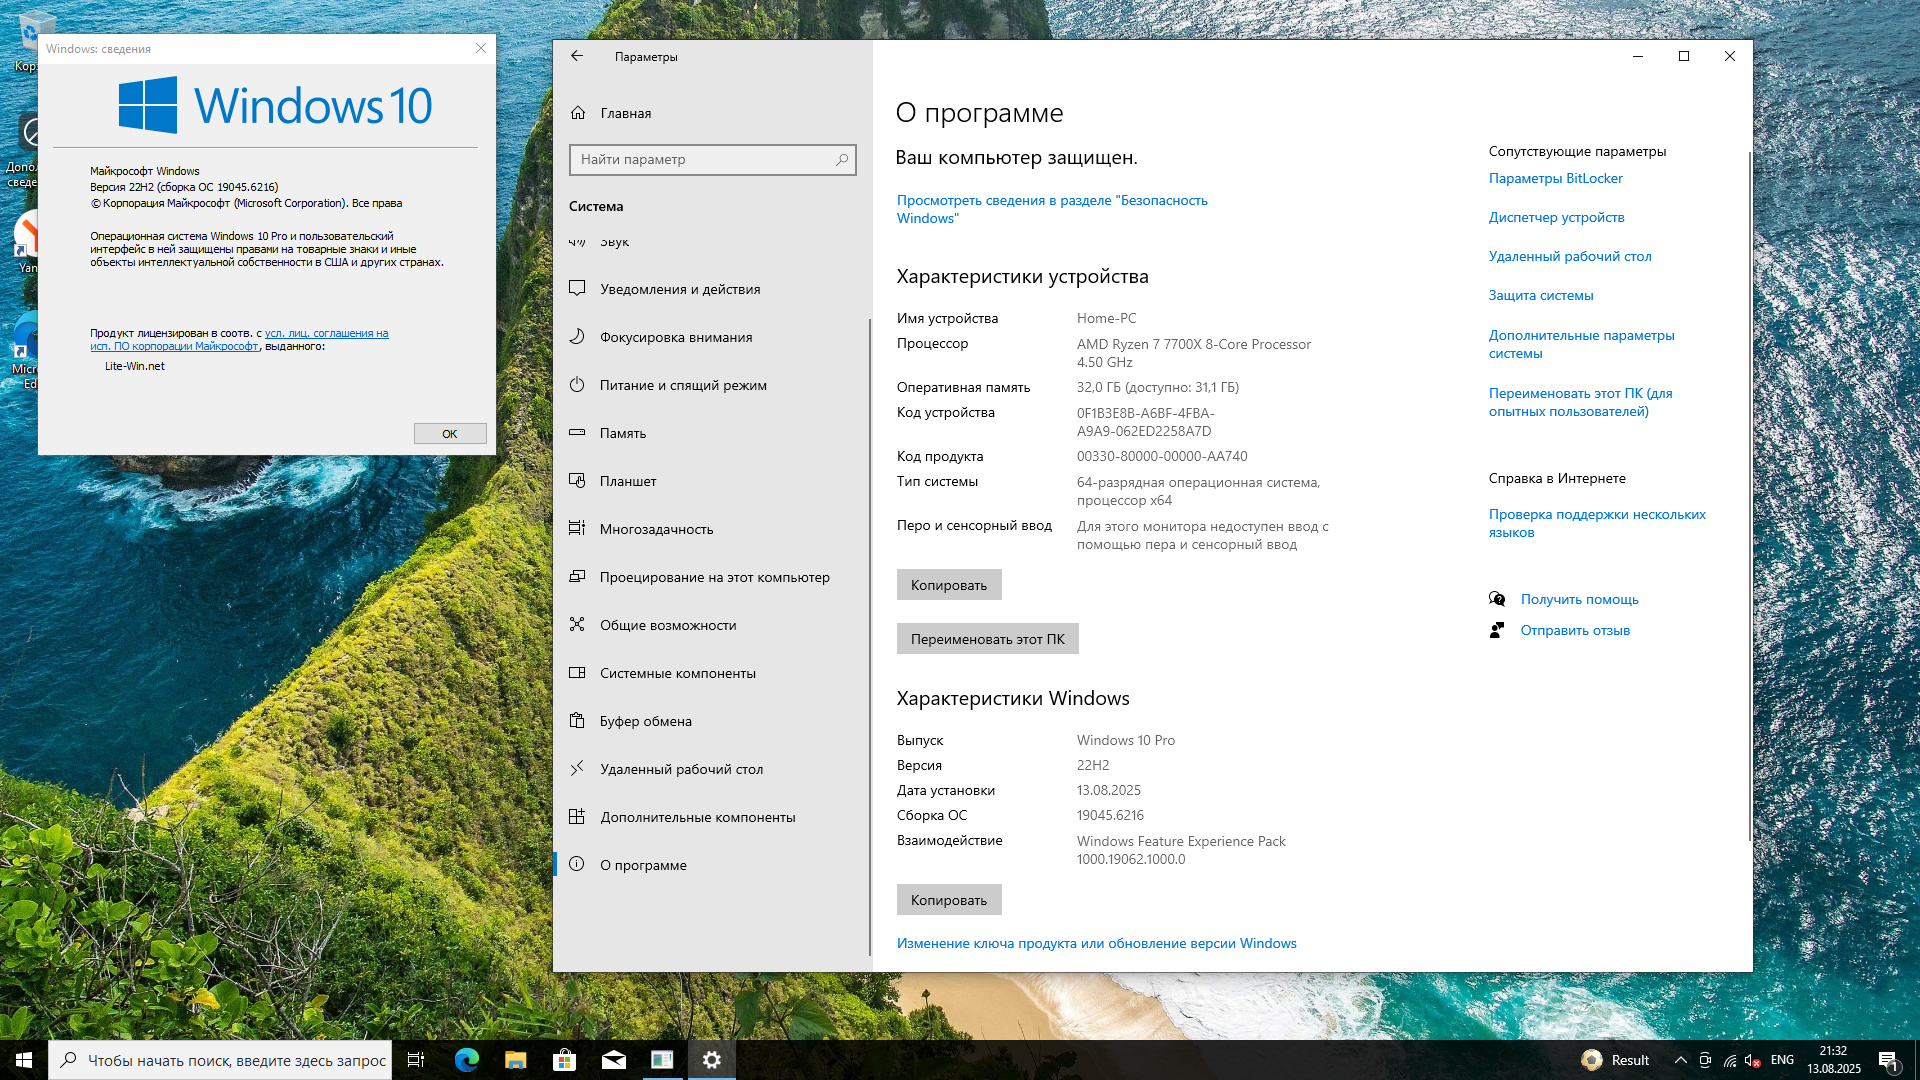The image size is (1920, 1080).
Task: Open the Clipboard (Буфер обмена) section
Action: (x=645, y=721)
